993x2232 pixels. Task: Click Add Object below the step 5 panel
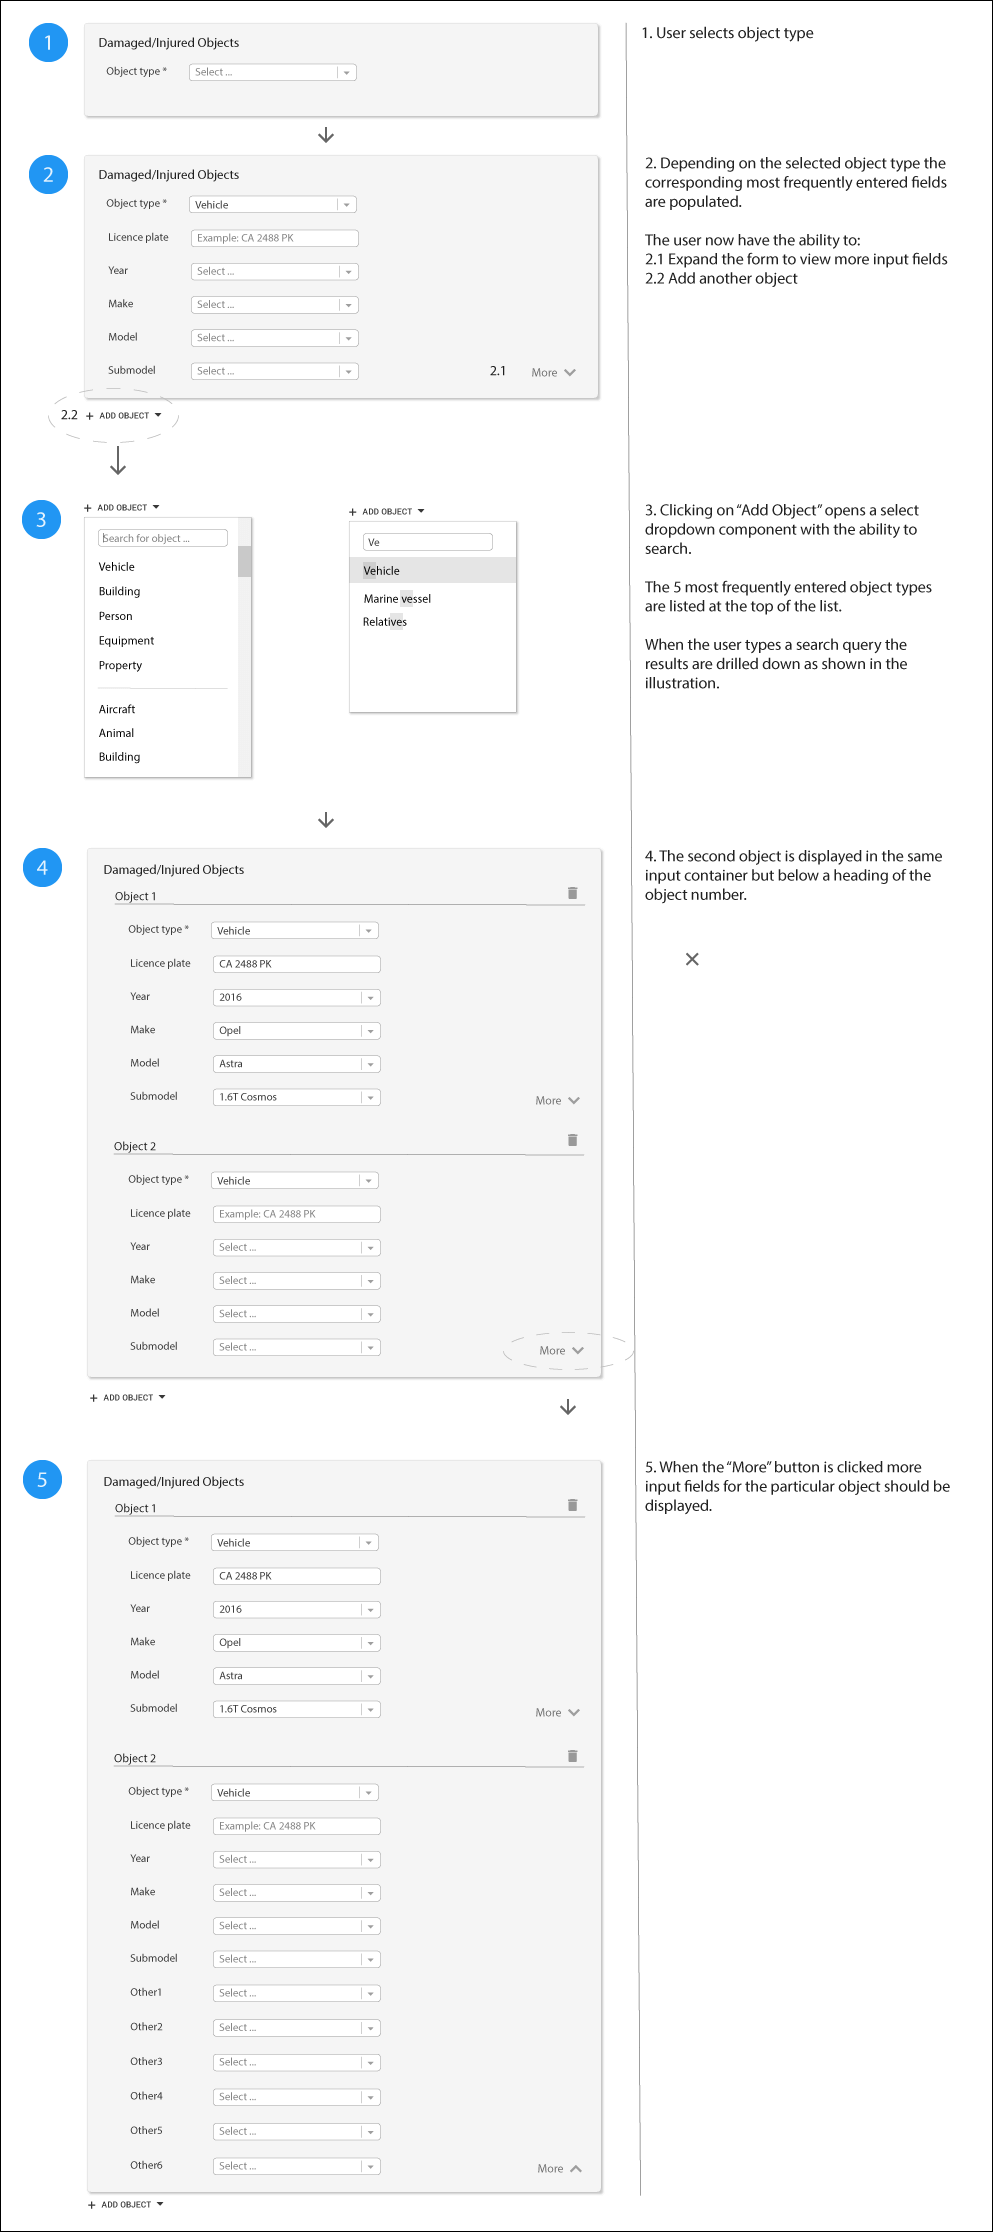[x=126, y=2204]
